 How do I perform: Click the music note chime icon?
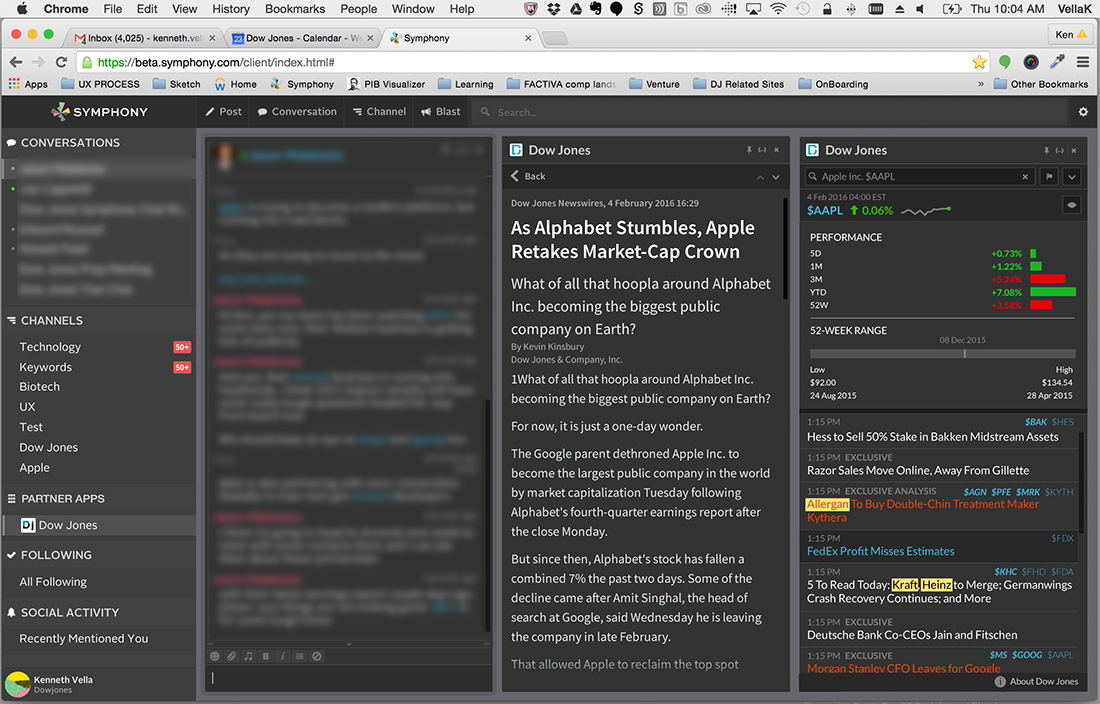249,656
